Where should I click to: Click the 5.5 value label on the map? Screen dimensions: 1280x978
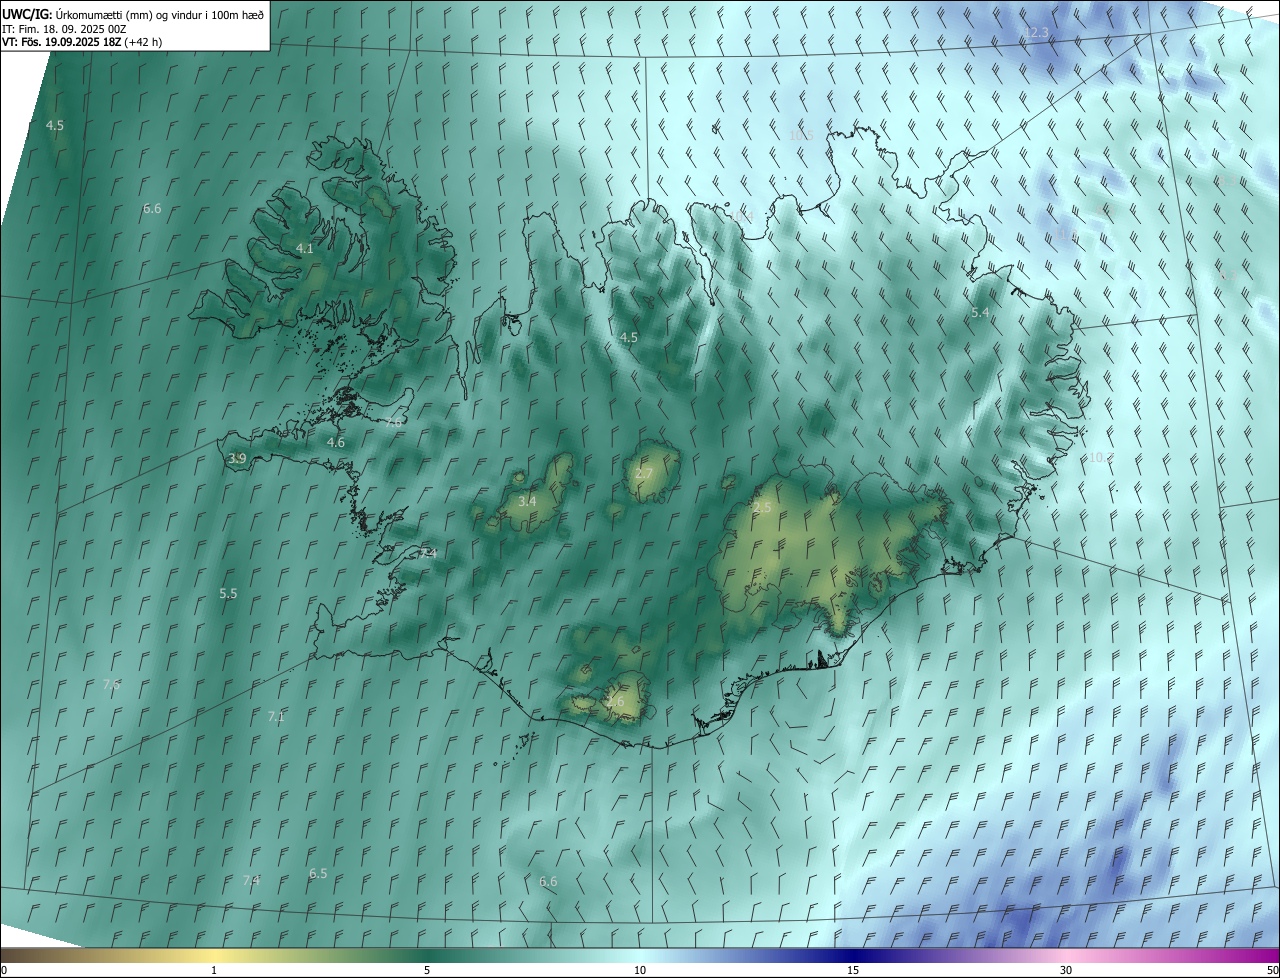point(228,593)
